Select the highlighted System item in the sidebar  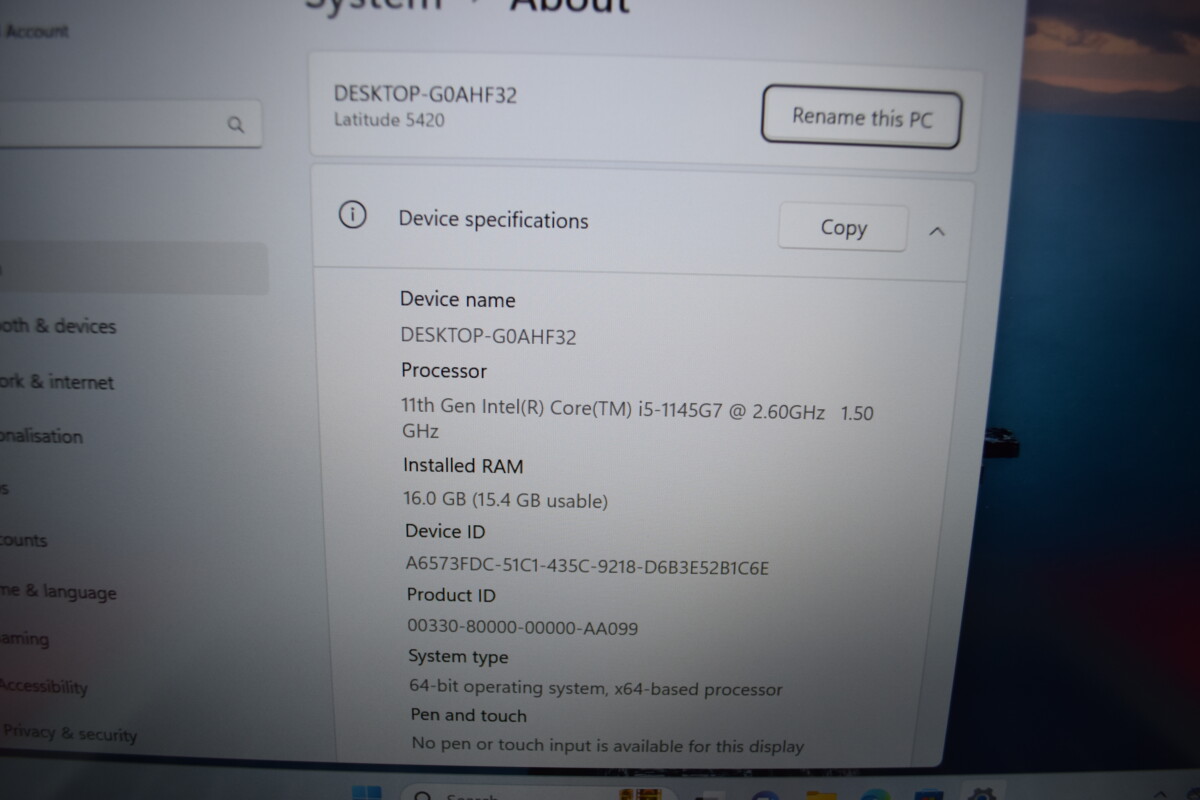tap(134, 268)
